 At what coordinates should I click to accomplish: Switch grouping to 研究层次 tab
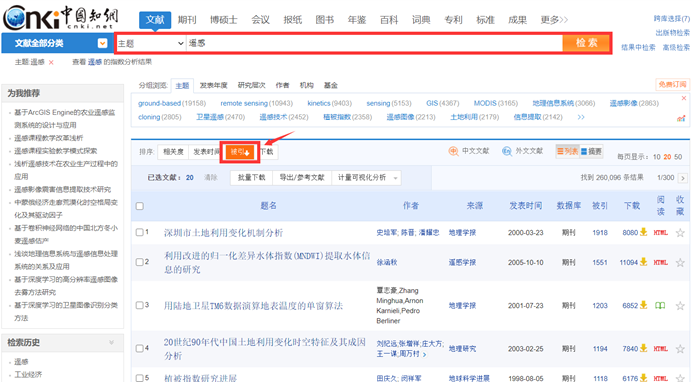[252, 85]
